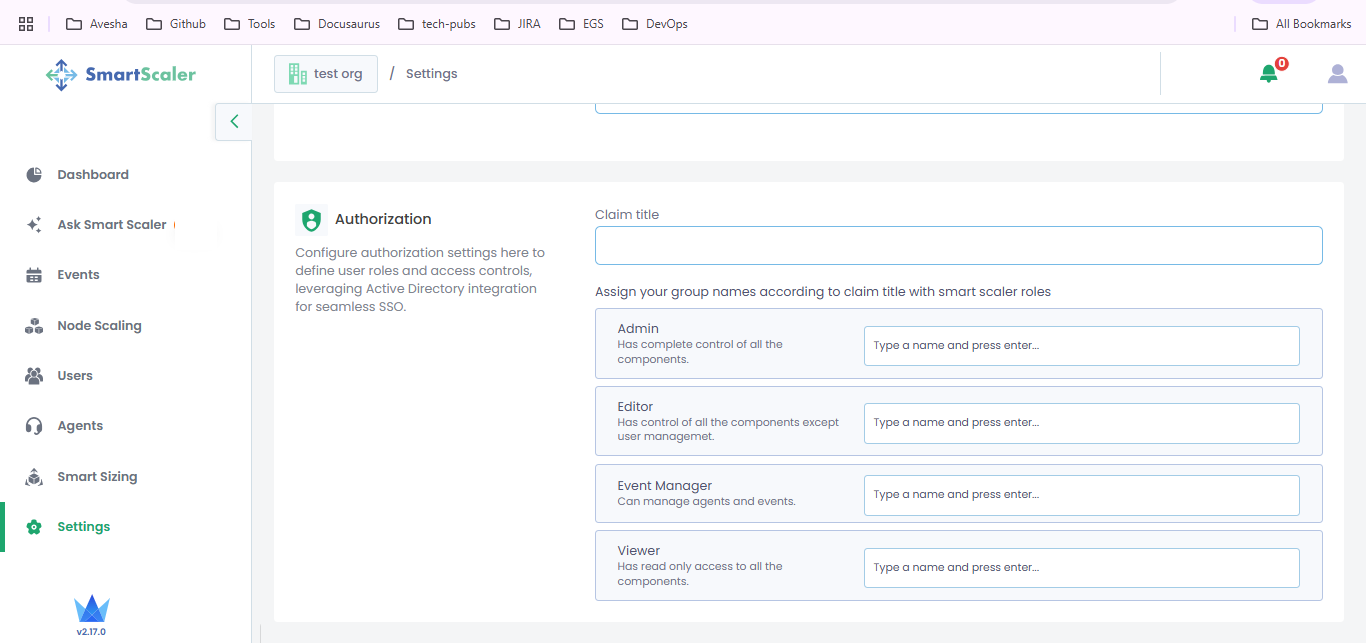Image resolution: width=1366 pixels, height=643 pixels.
Task: Click the Events calendar icon
Action: [34, 275]
